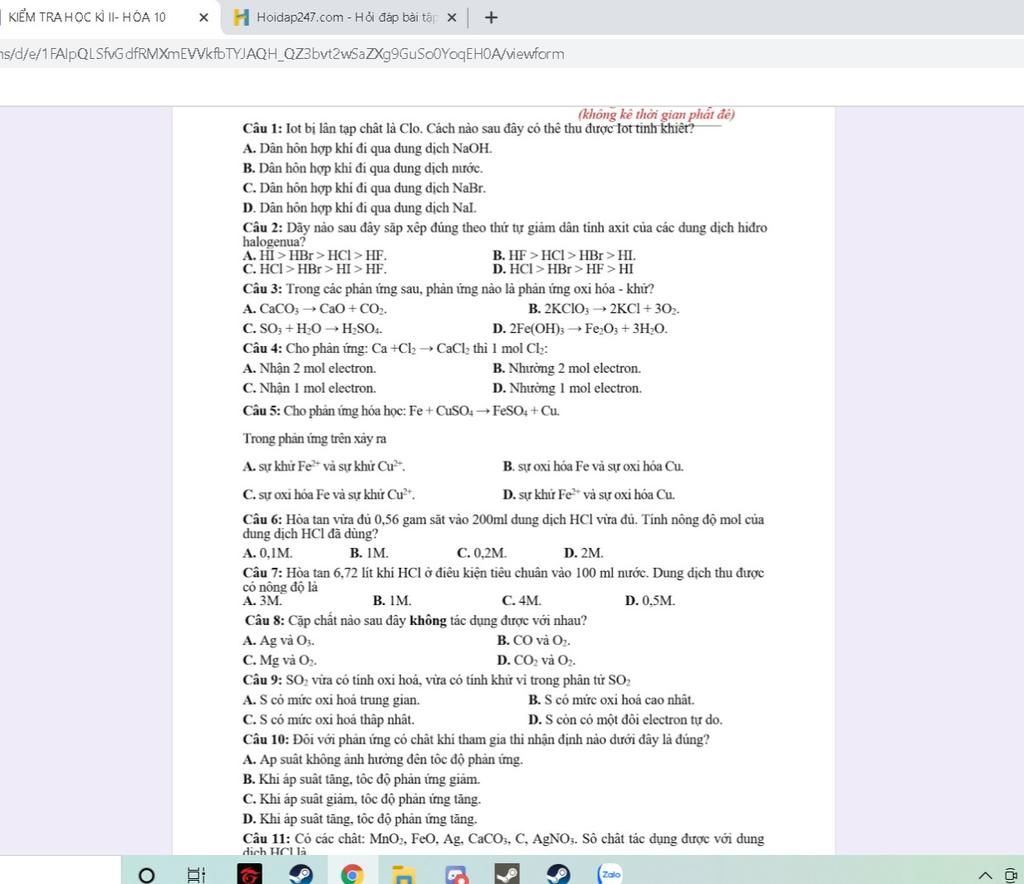Click the Hoidap247 tab favicon

click(241, 18)
